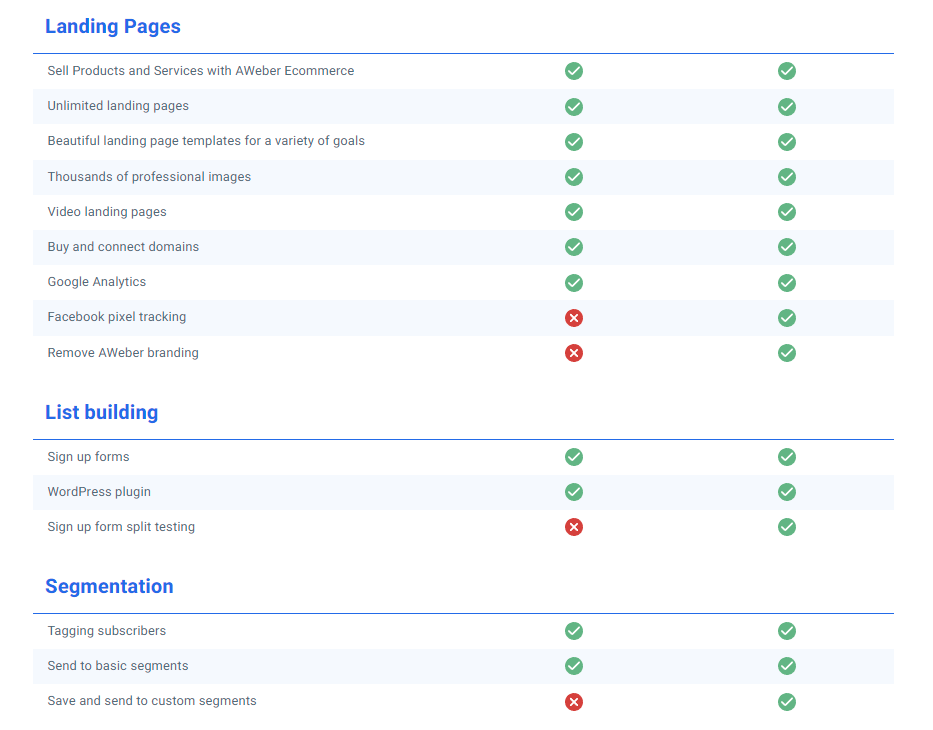
Task: Click second-column checkmark for Thousands of professional images
Action: tap(787, 177)
